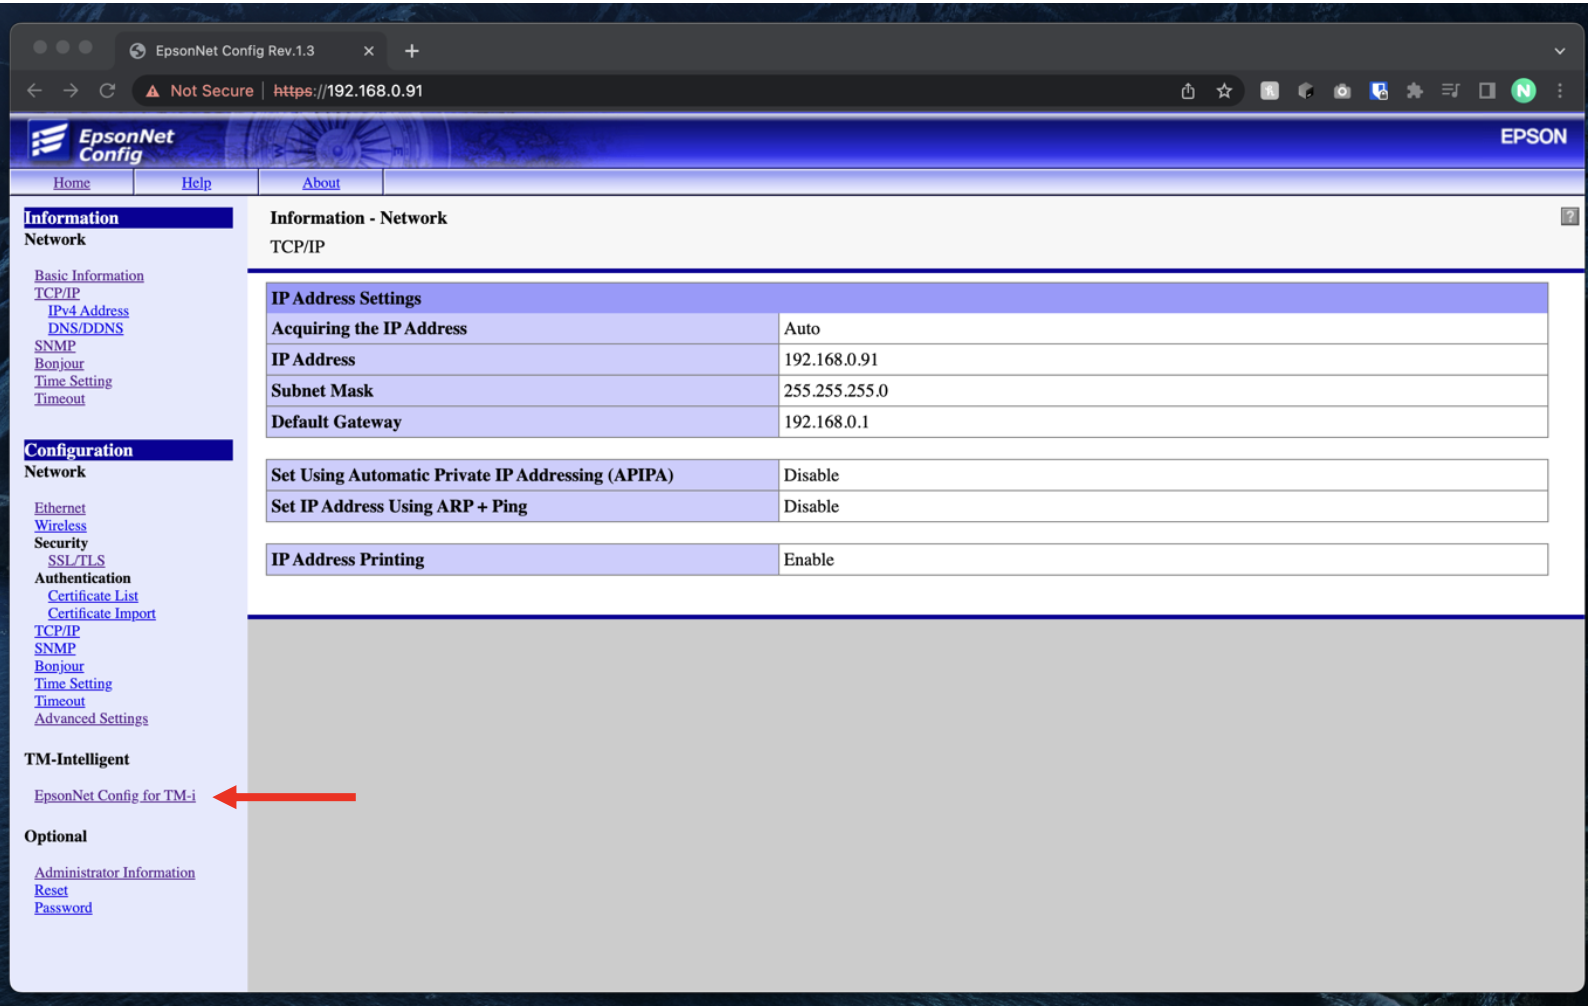Close the EpsonNet Config Rev.1.3 tab
The image size is (1588, 1006).
(368, 51)
